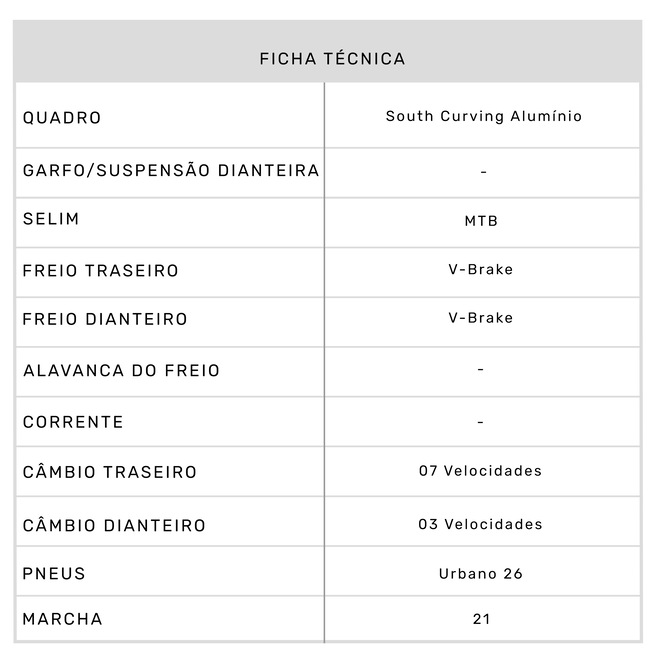The height and width of the screenshot is (660, 660).
Task: Click the ALAVANCA DO FREIO label
Action: coord(121,371)
